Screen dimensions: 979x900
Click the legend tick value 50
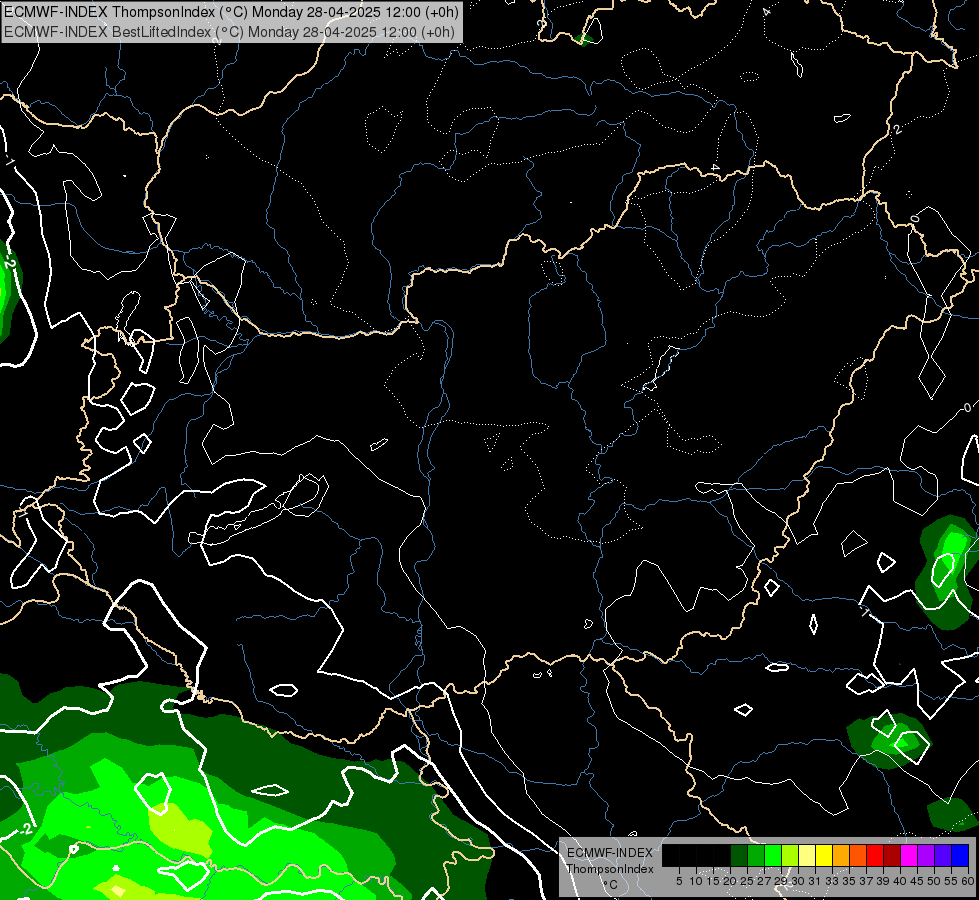point(935,881)
